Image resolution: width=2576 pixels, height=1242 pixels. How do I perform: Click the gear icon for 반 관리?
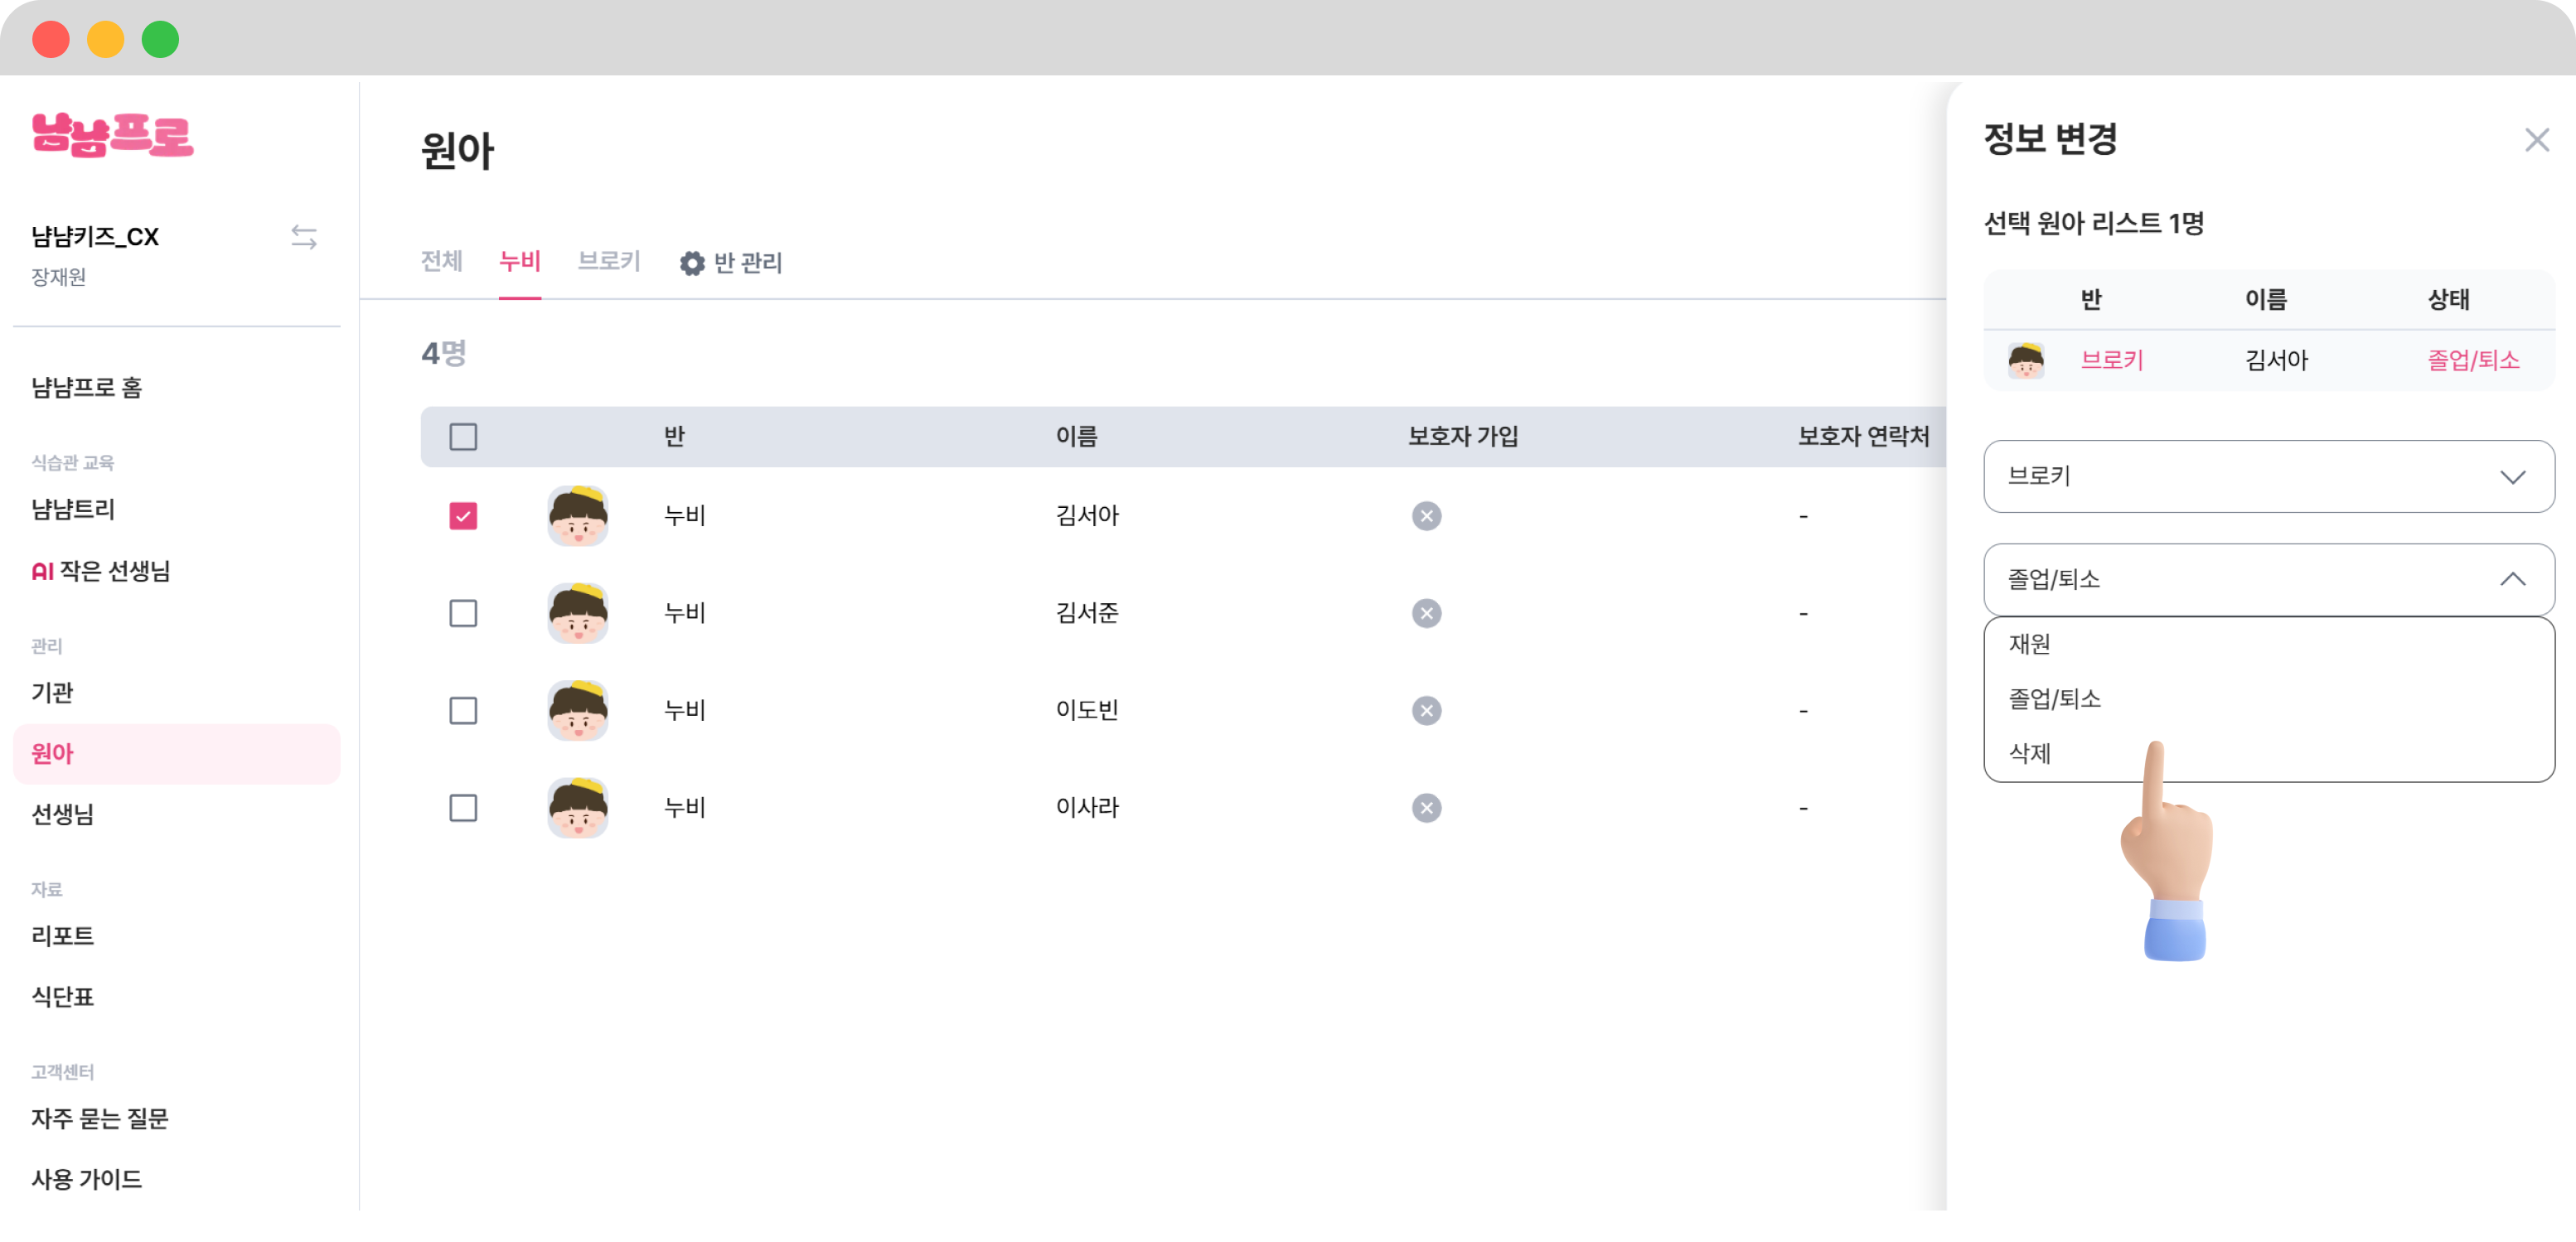692,263
